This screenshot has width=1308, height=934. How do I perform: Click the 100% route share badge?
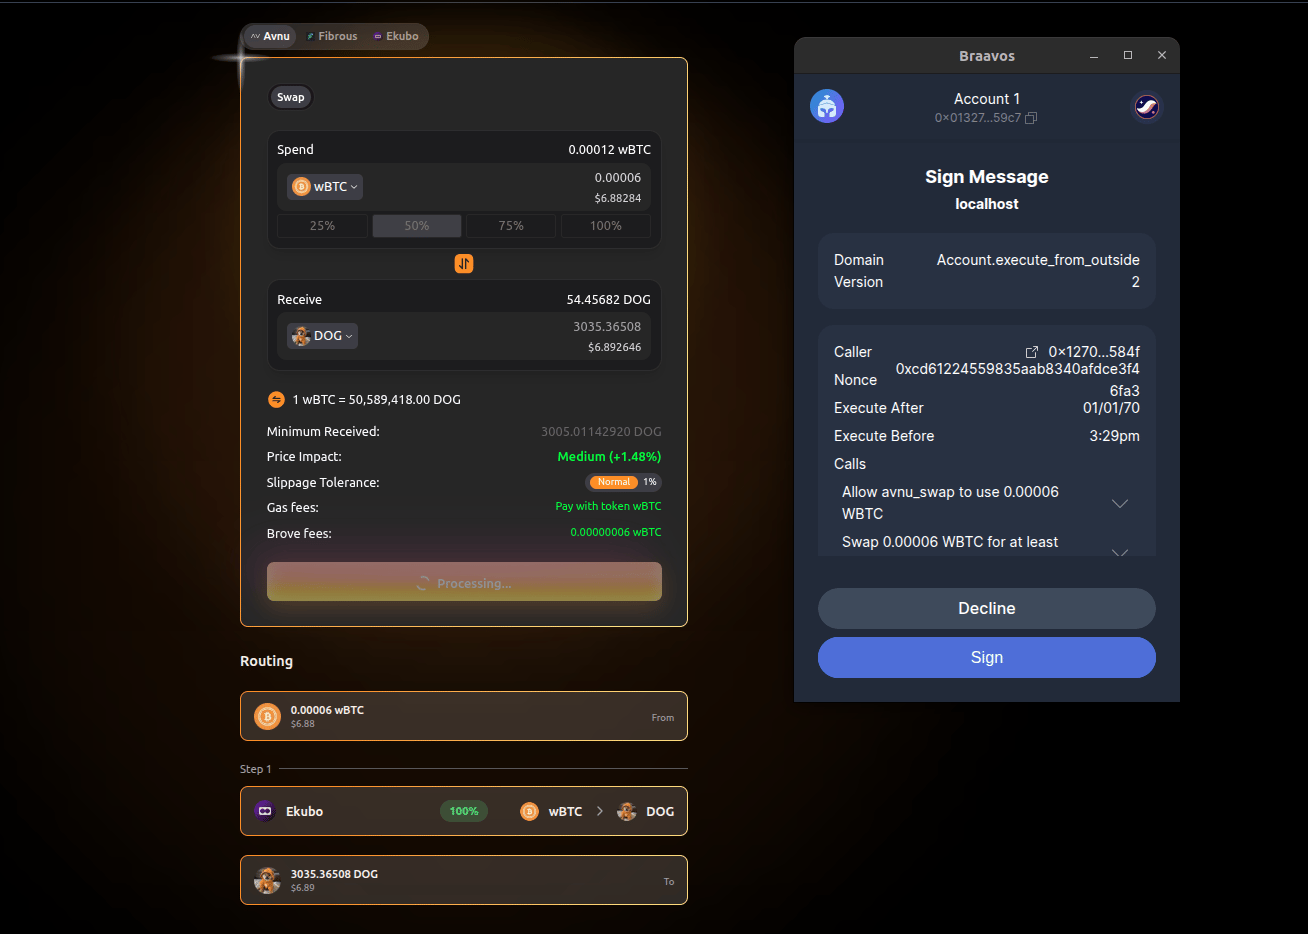464,811
